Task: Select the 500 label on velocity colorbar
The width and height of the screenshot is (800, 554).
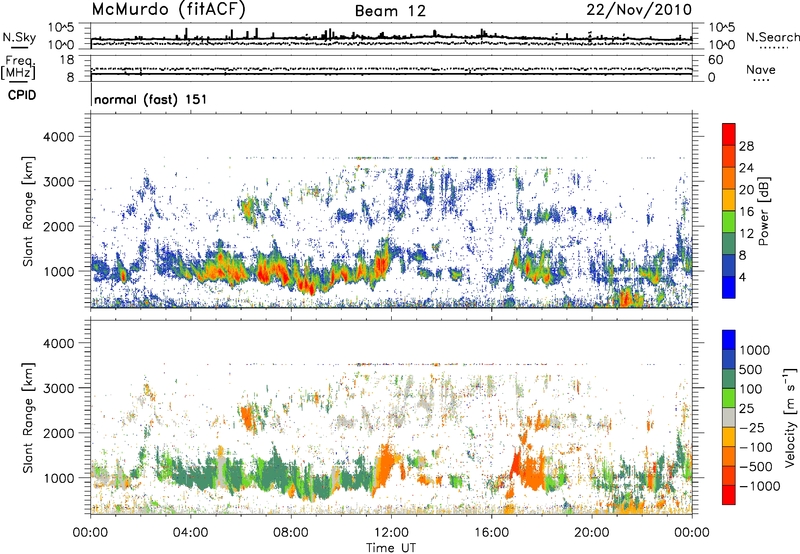Action: tap(751, 369)
